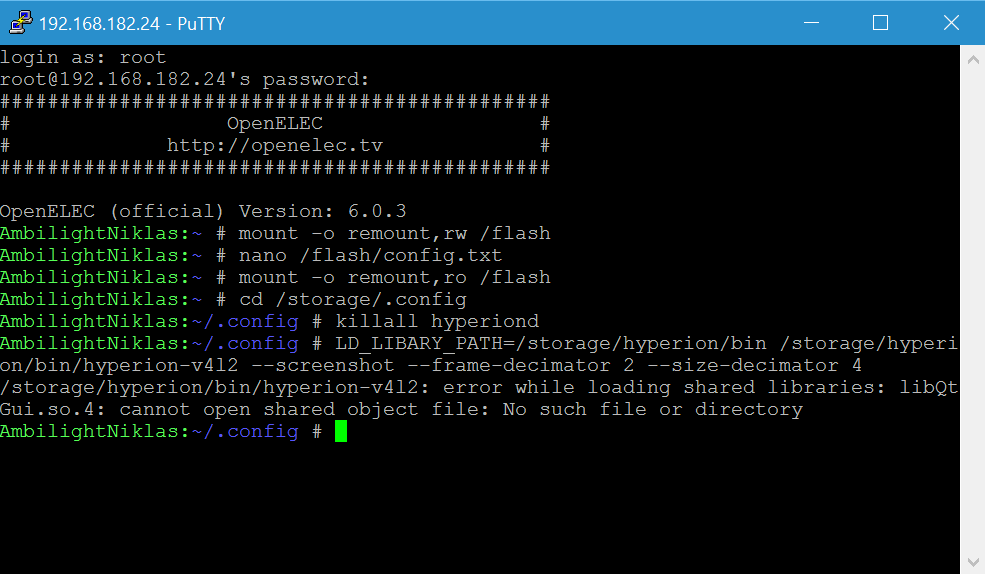The image size is (985, 574).
Task: Click the OpenELEC banner title text
Action: [275, 124]
